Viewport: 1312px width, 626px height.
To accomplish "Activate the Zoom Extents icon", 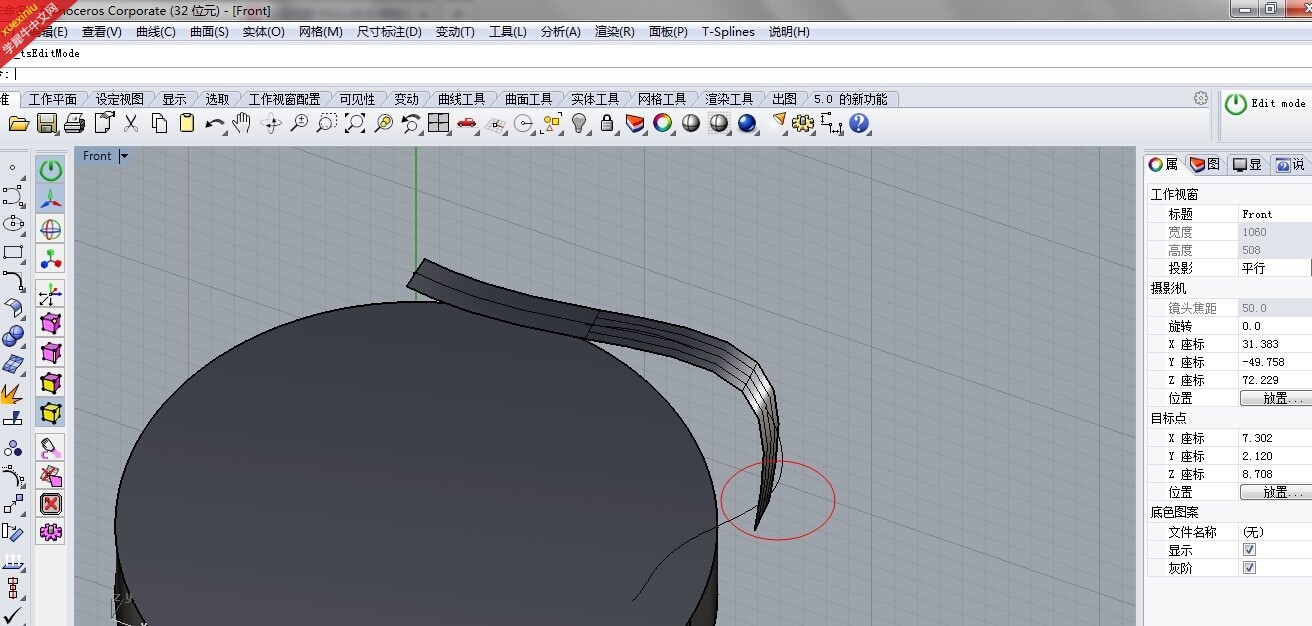I will [355, 123].
